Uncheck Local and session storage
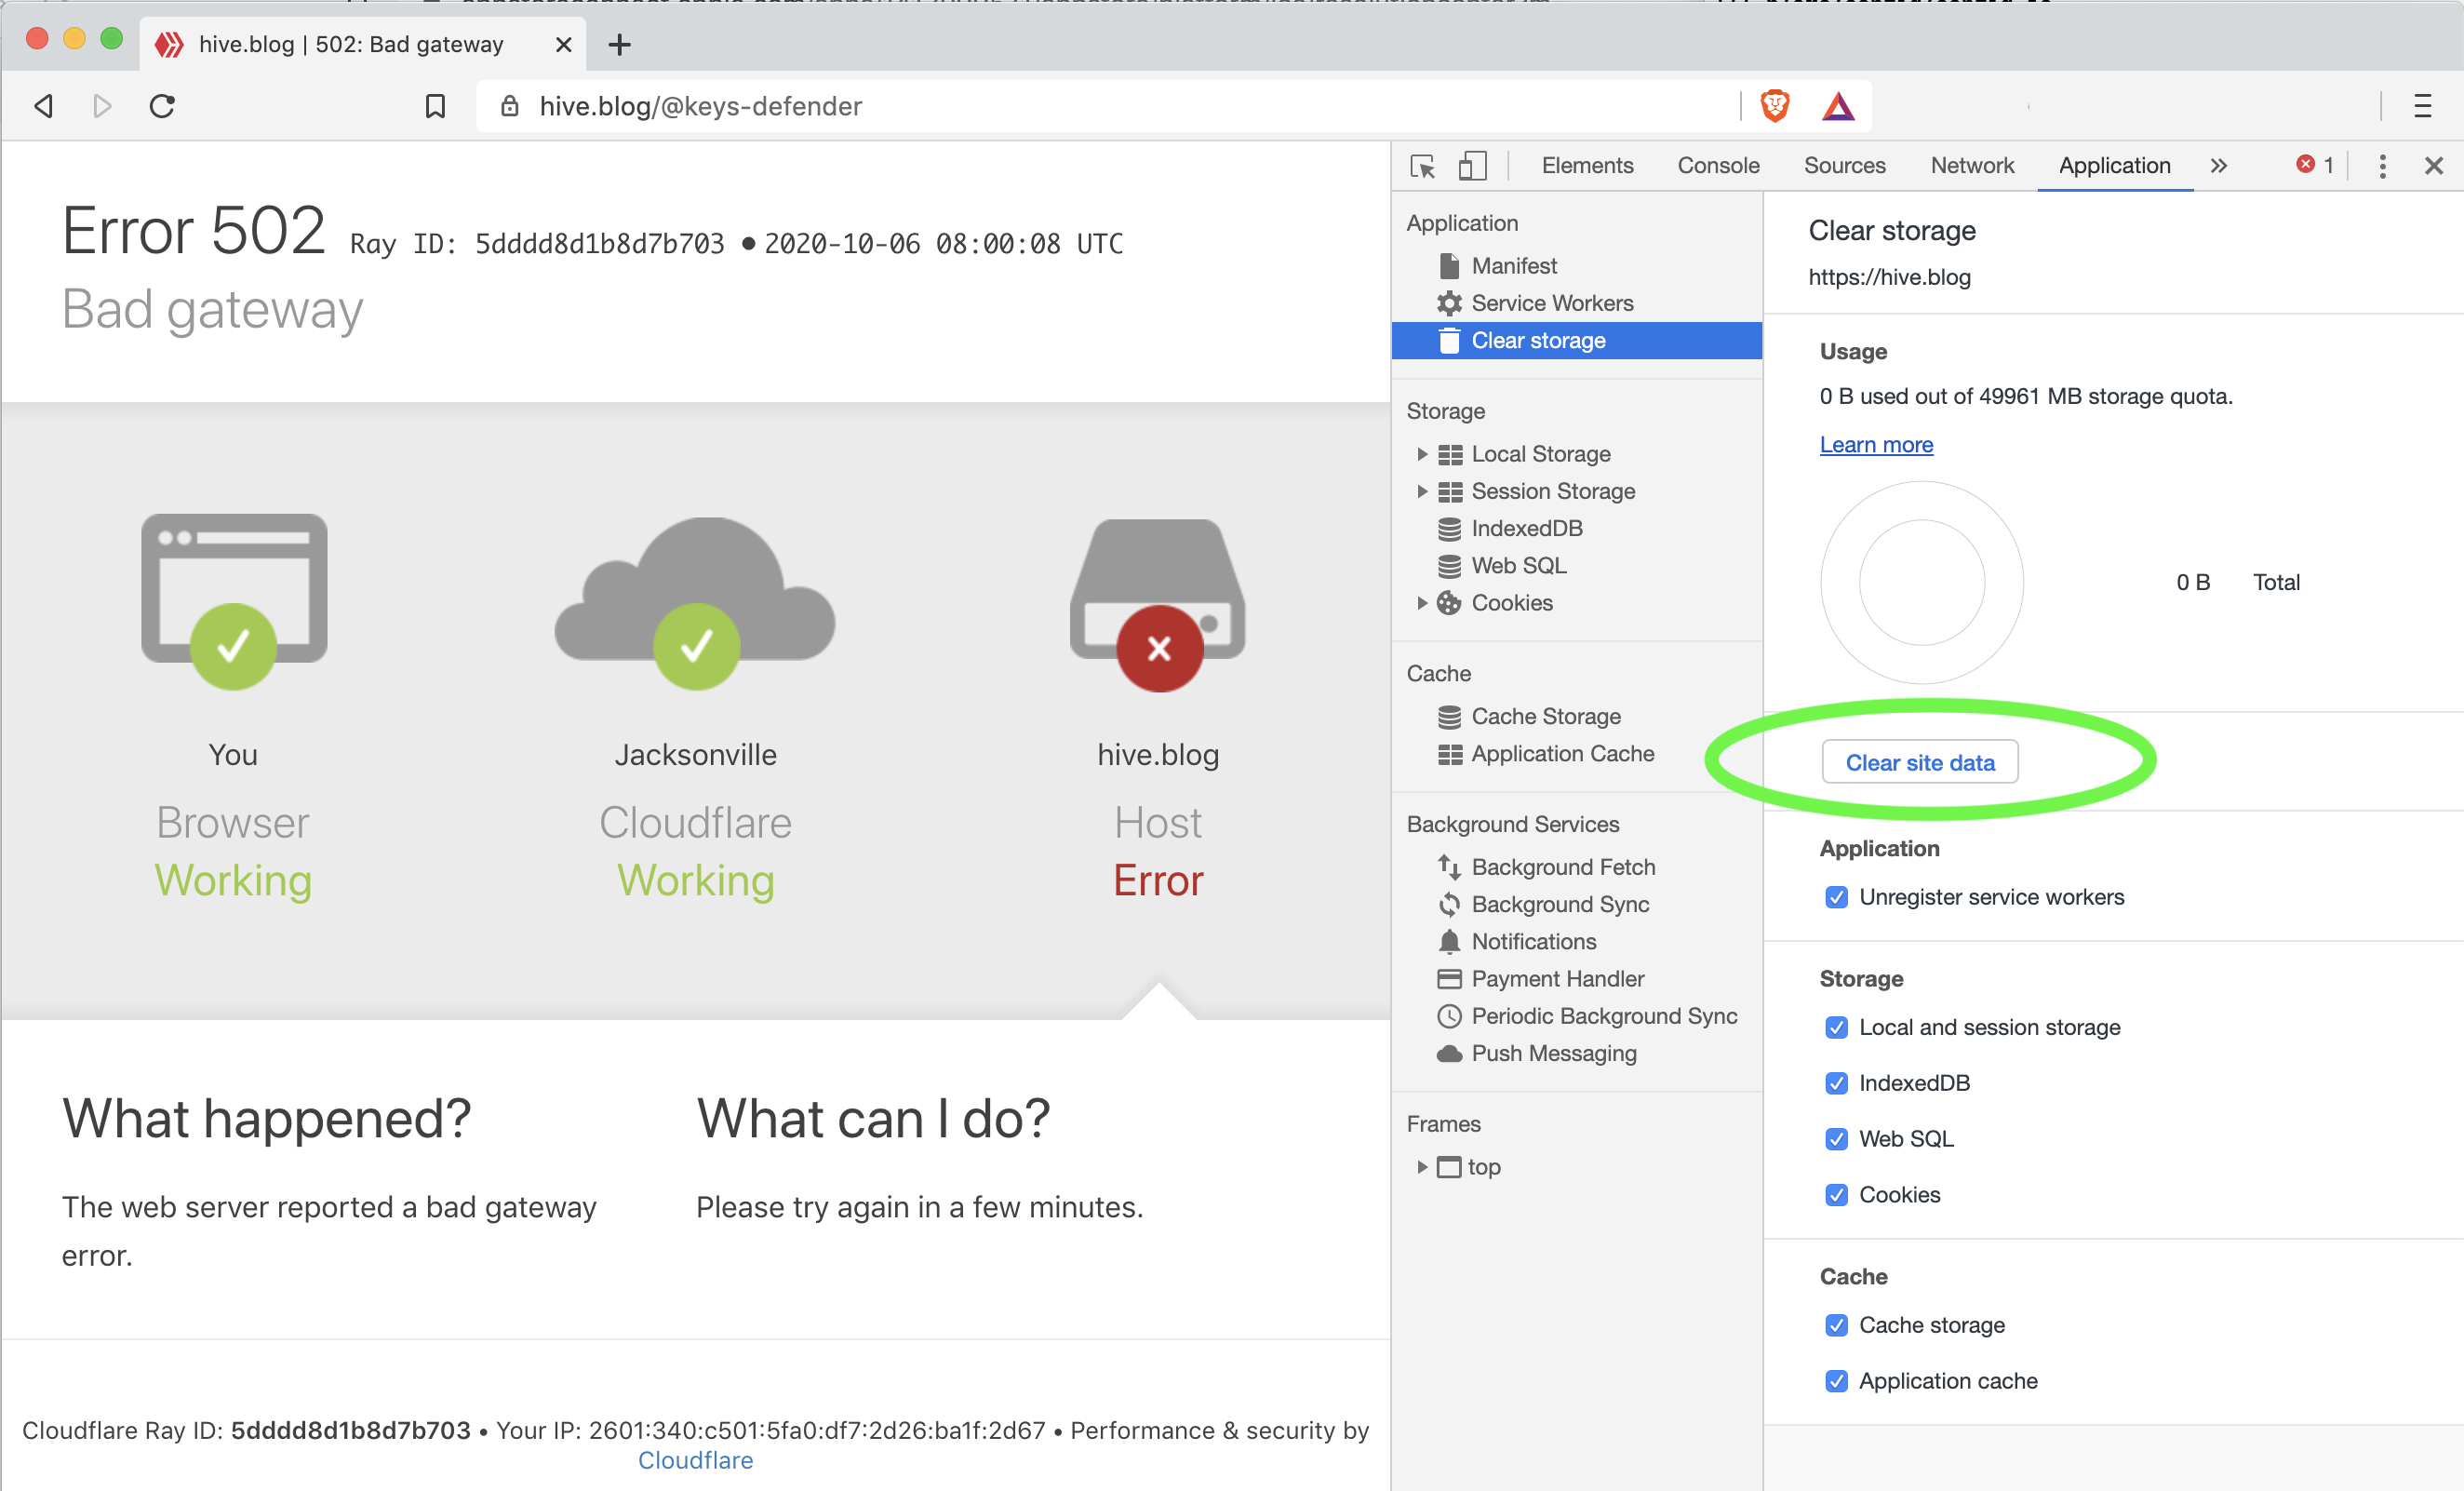 coord(1836,1027)
